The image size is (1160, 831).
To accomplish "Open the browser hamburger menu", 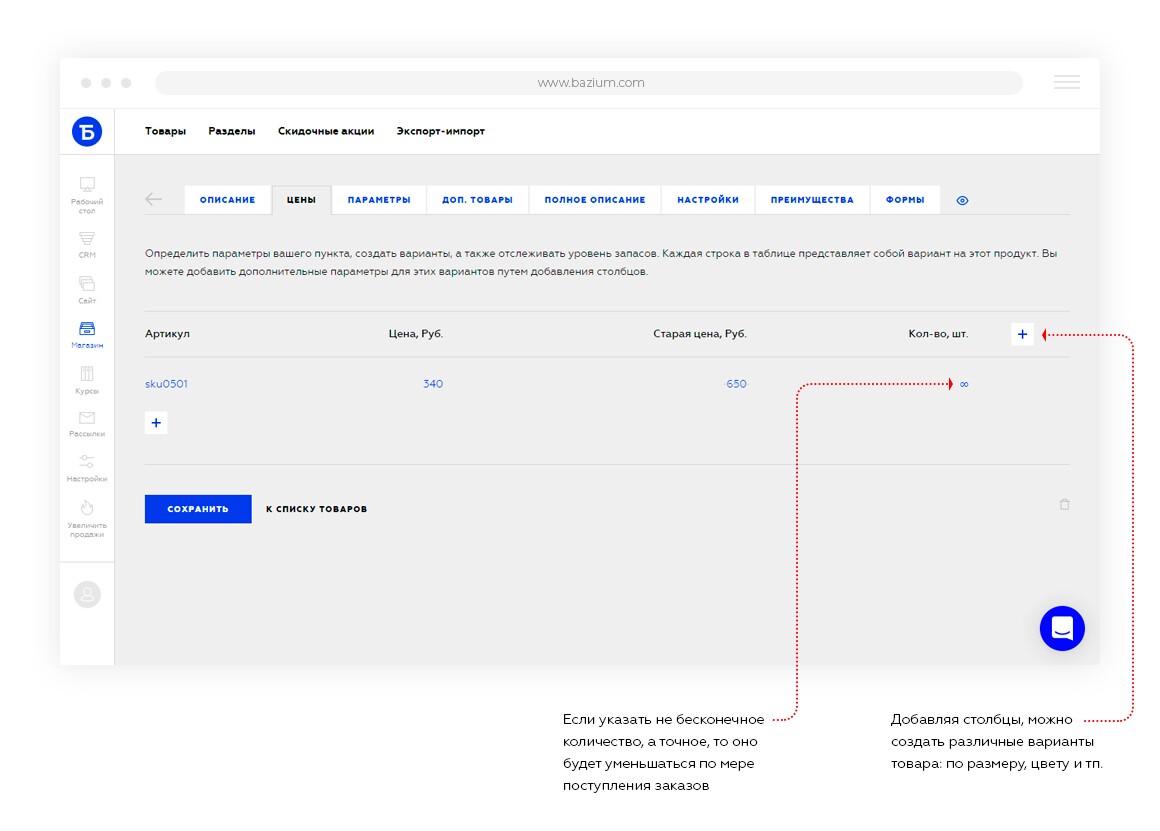I will point(1066,82).
